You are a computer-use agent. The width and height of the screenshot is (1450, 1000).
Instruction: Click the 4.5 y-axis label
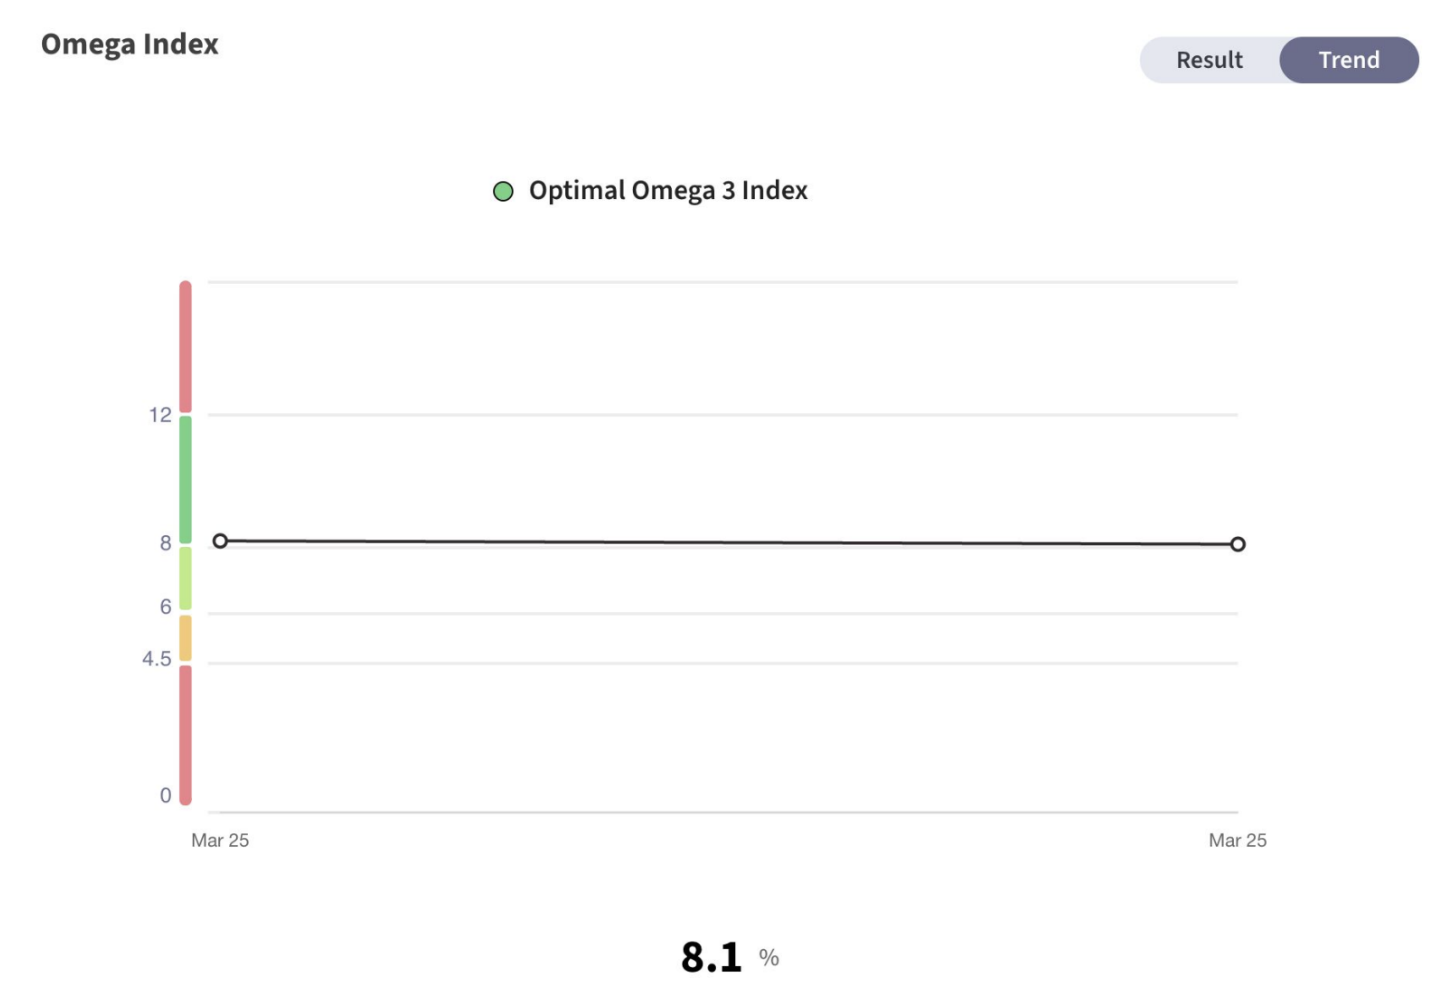(x=156, y=659)
